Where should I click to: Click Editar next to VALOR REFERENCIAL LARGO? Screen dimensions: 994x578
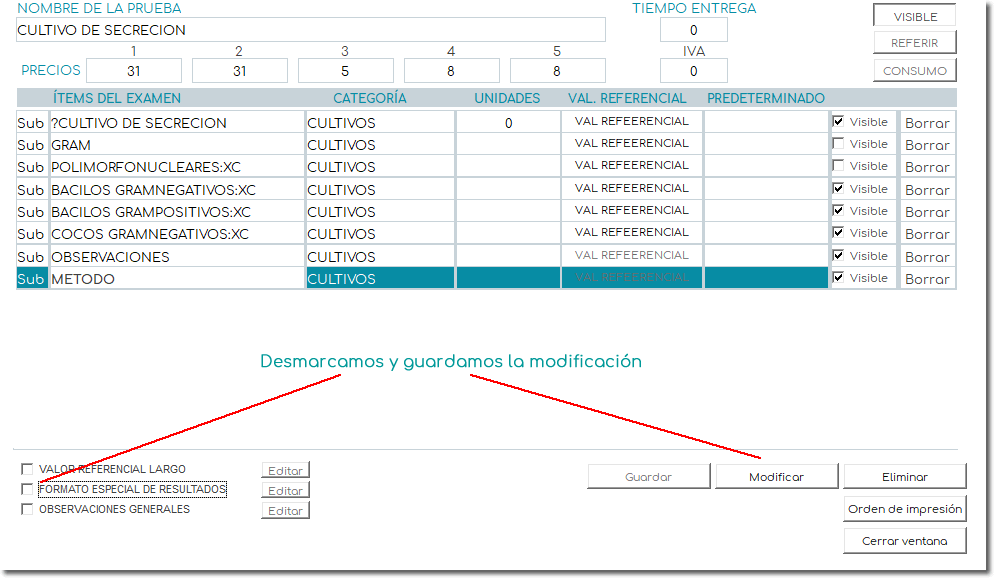(x=285, y=470)
